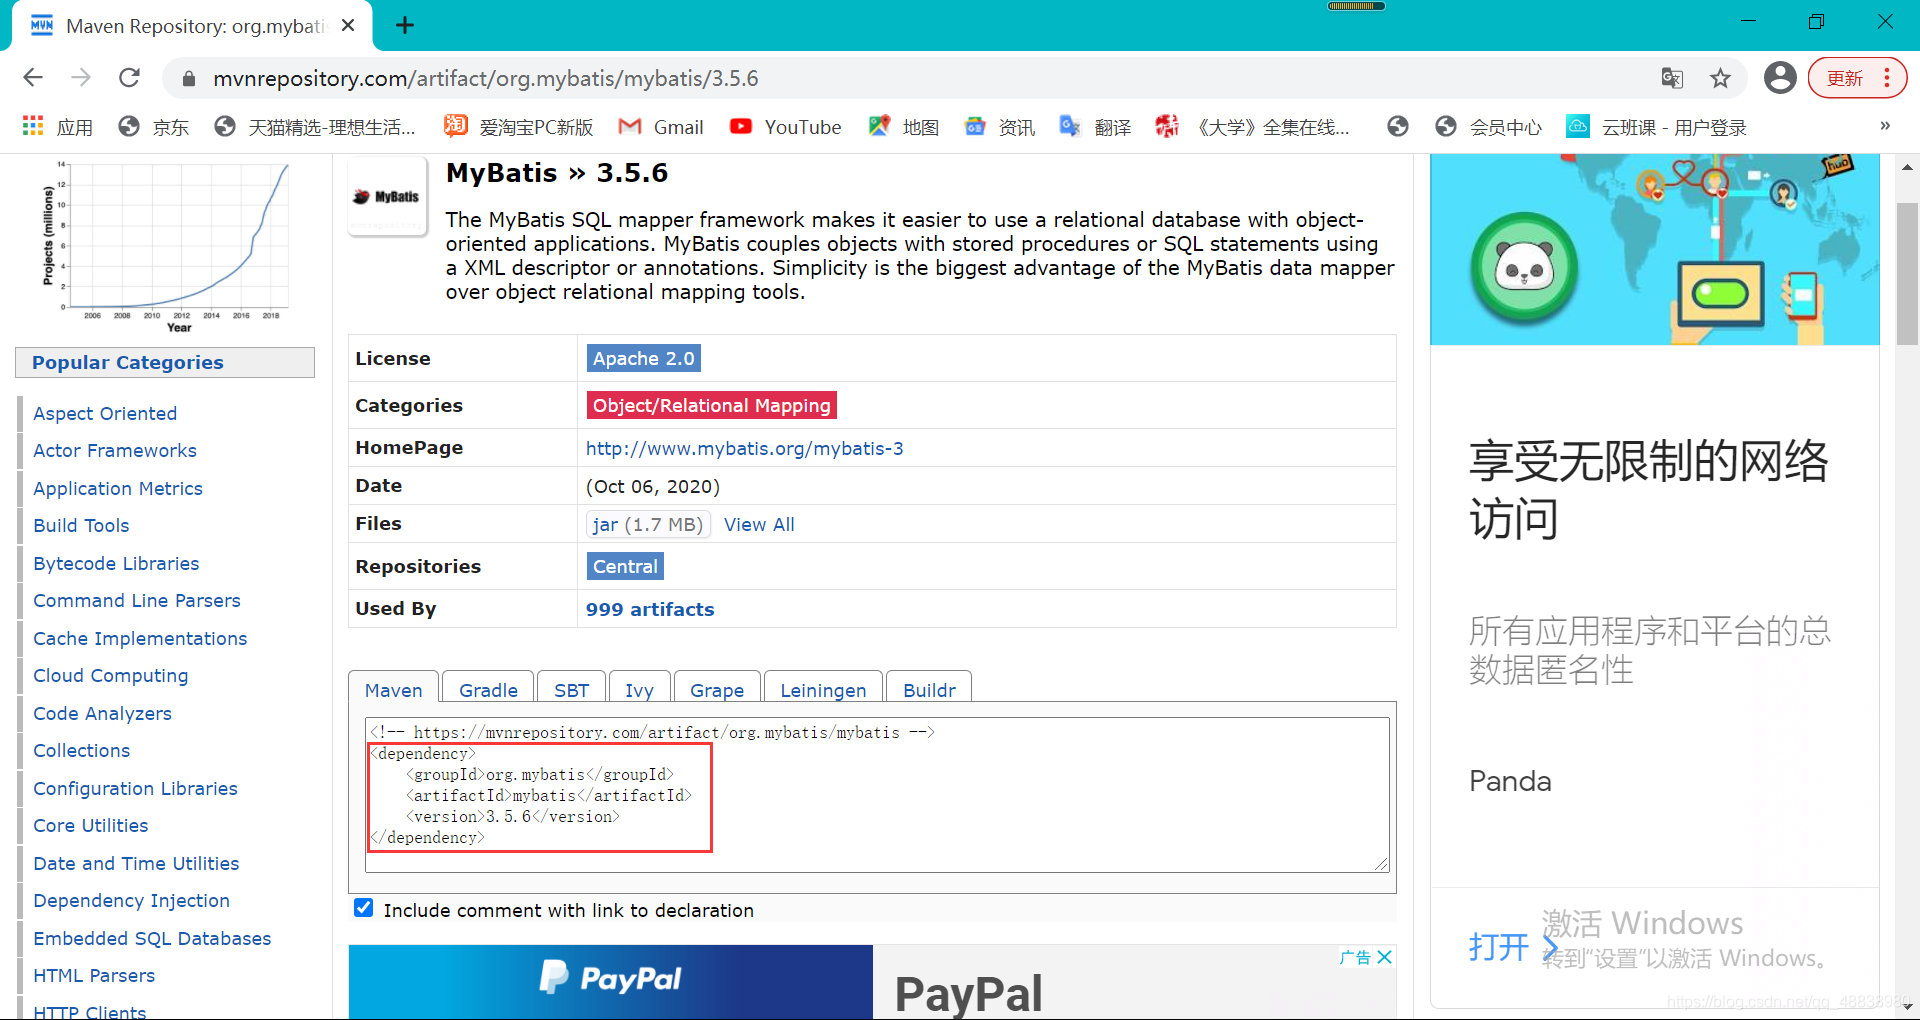Viewport: 1920px width, 1020px height.
Task: Bookmark this page with the star icon
Action: click(1720, 78)
